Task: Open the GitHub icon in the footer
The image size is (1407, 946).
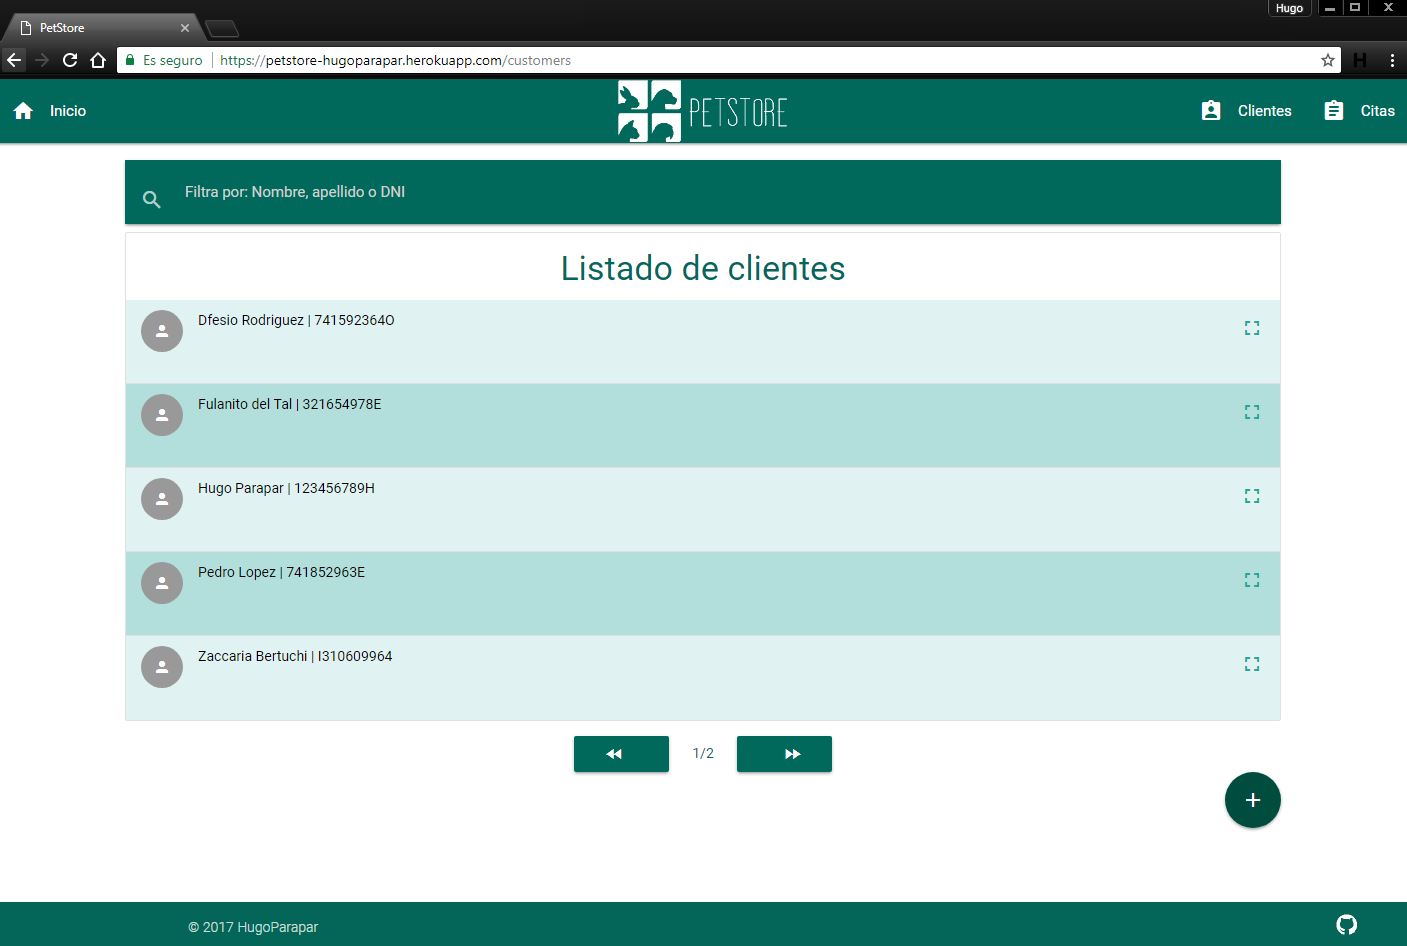Action: (1346, 925)
